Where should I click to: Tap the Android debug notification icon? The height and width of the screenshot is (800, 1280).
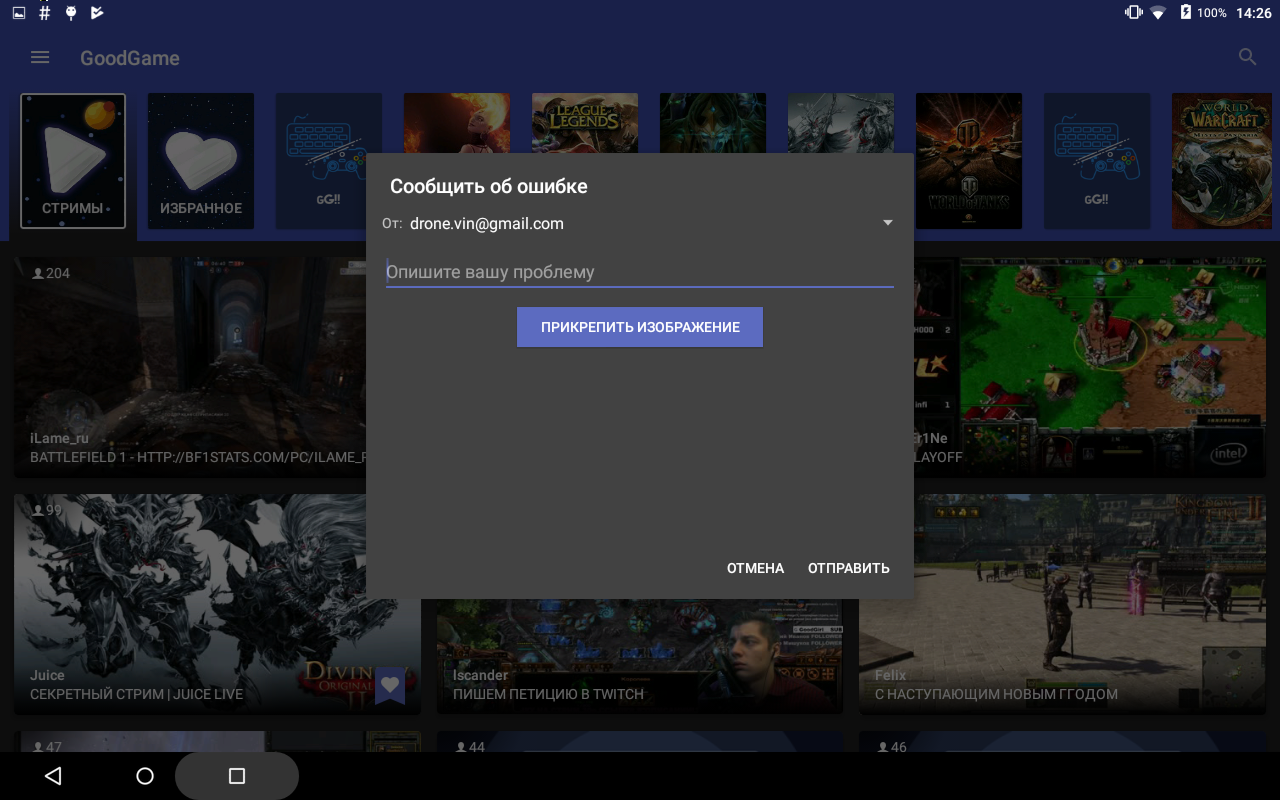tap(71, 13)
